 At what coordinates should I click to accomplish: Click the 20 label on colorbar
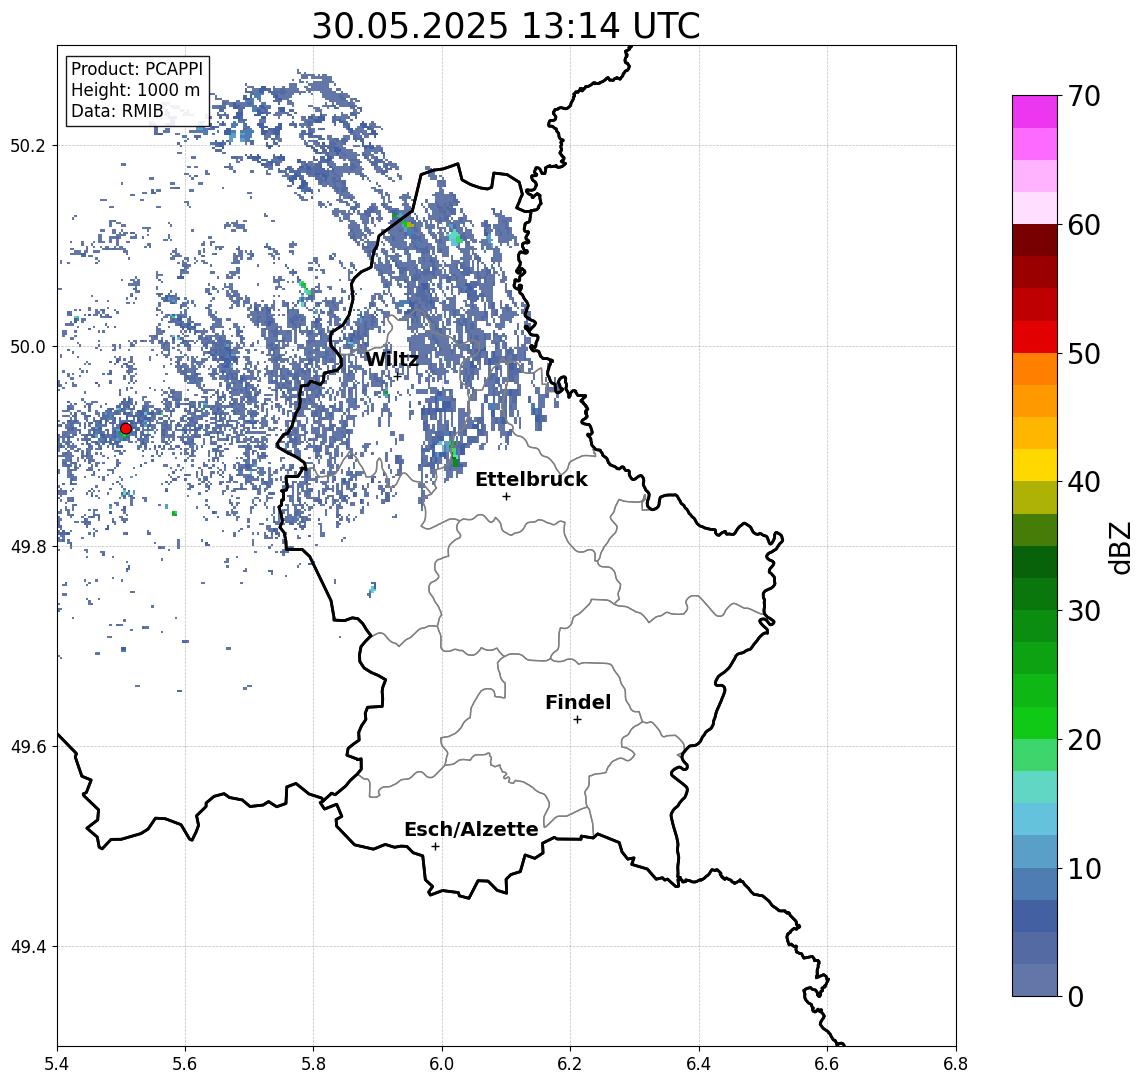point(1084,740)
